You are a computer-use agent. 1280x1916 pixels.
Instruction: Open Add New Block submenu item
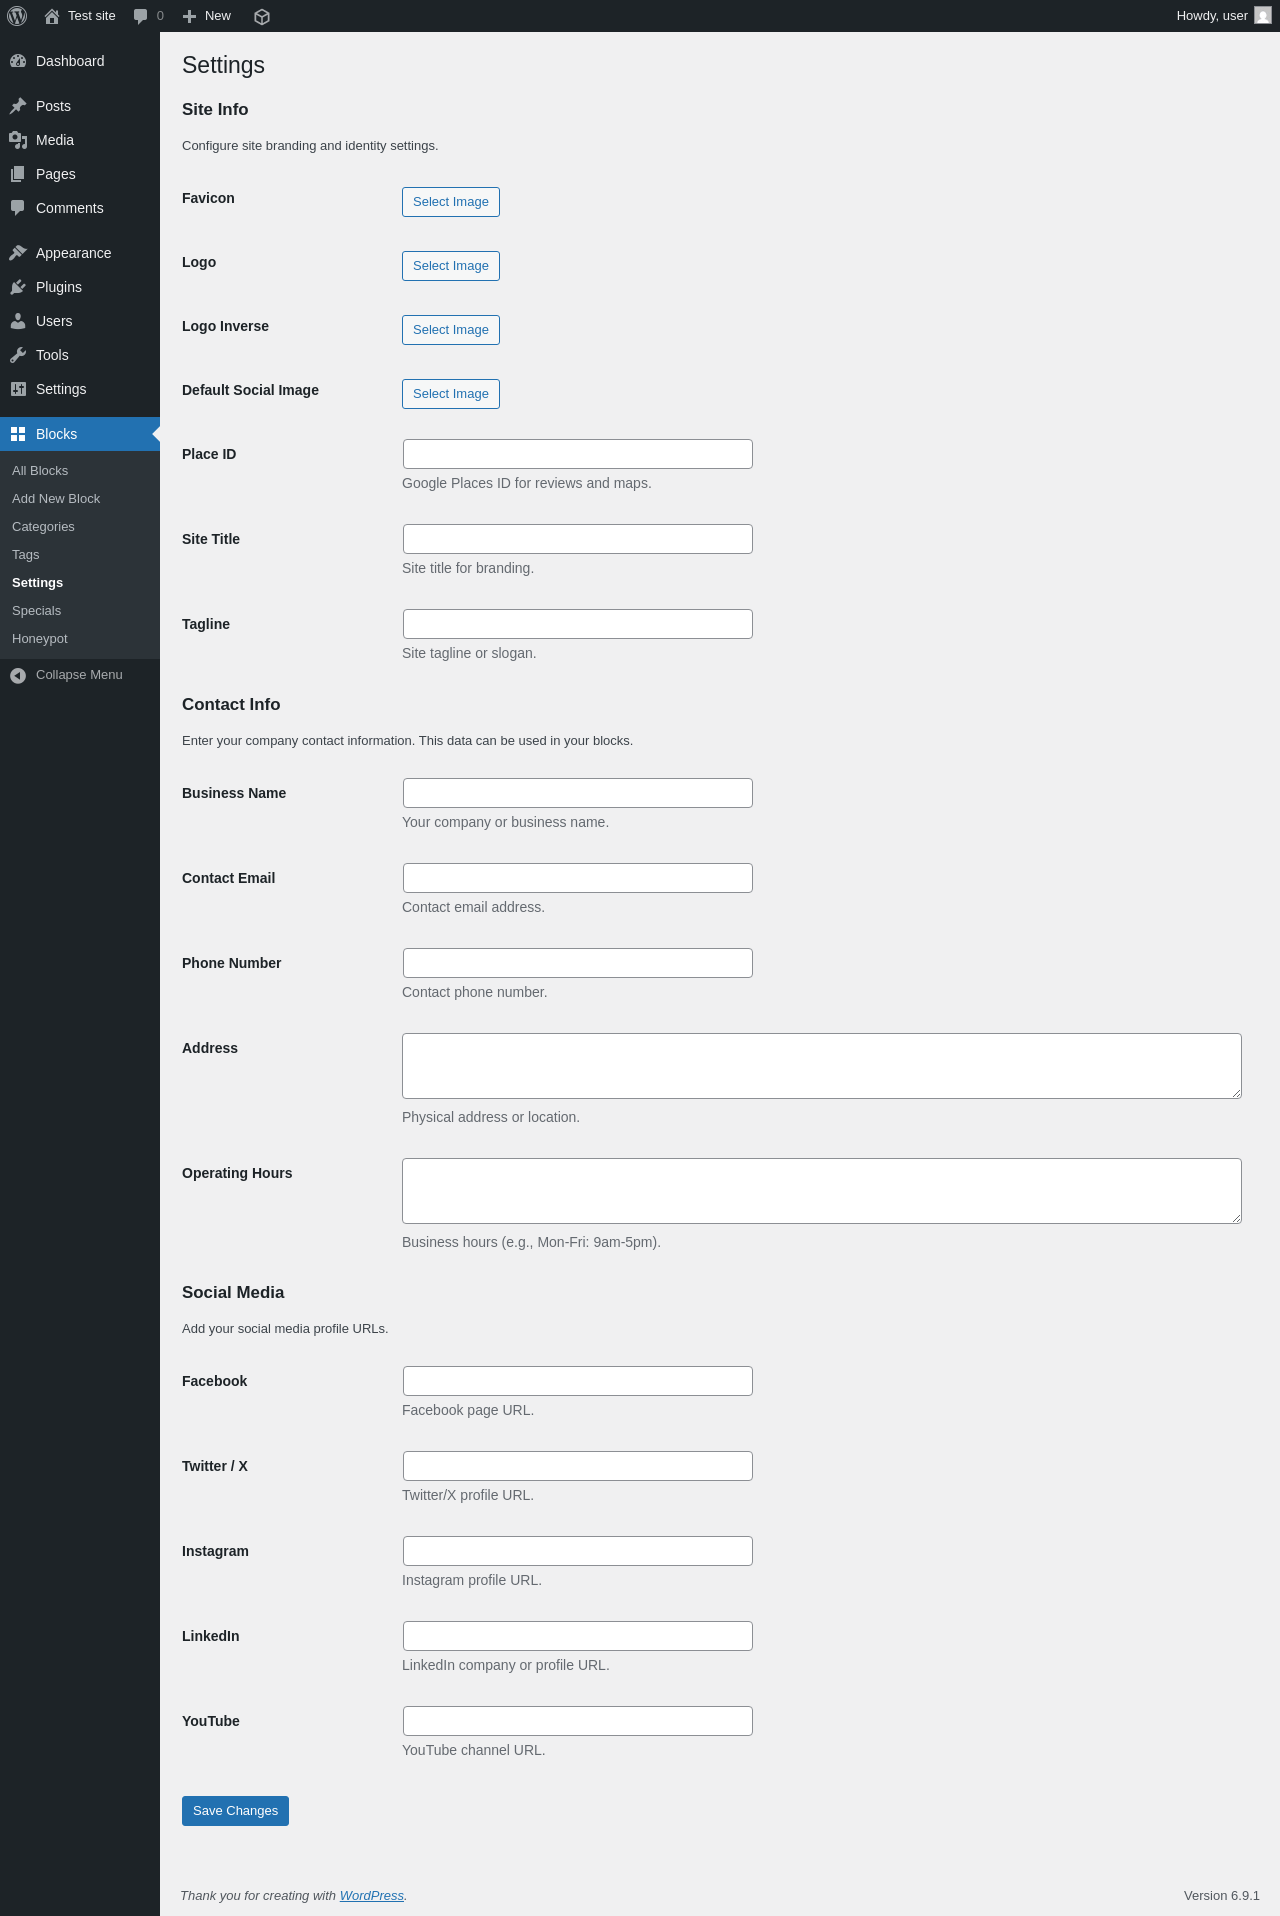(x=80, y=499)
